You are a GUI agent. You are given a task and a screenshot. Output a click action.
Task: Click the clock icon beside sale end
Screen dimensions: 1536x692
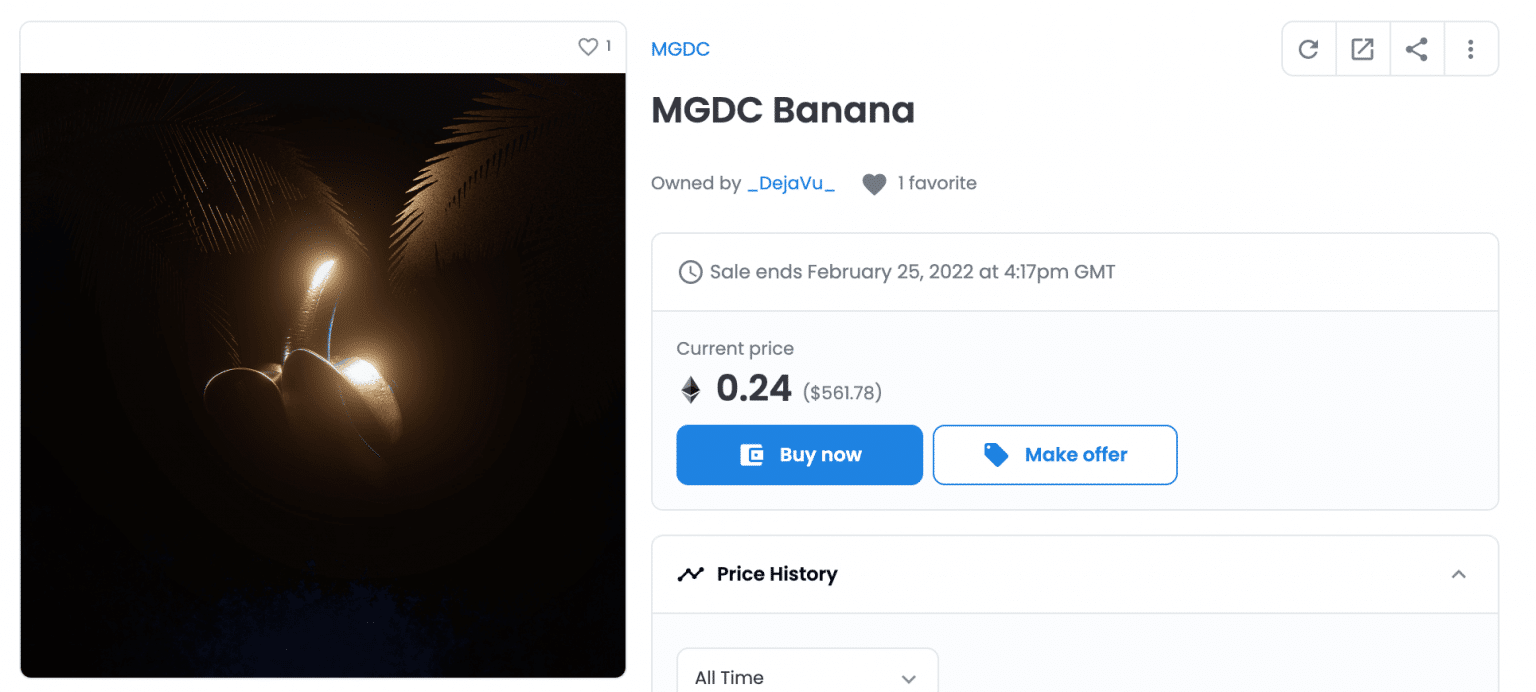(690, 272)
